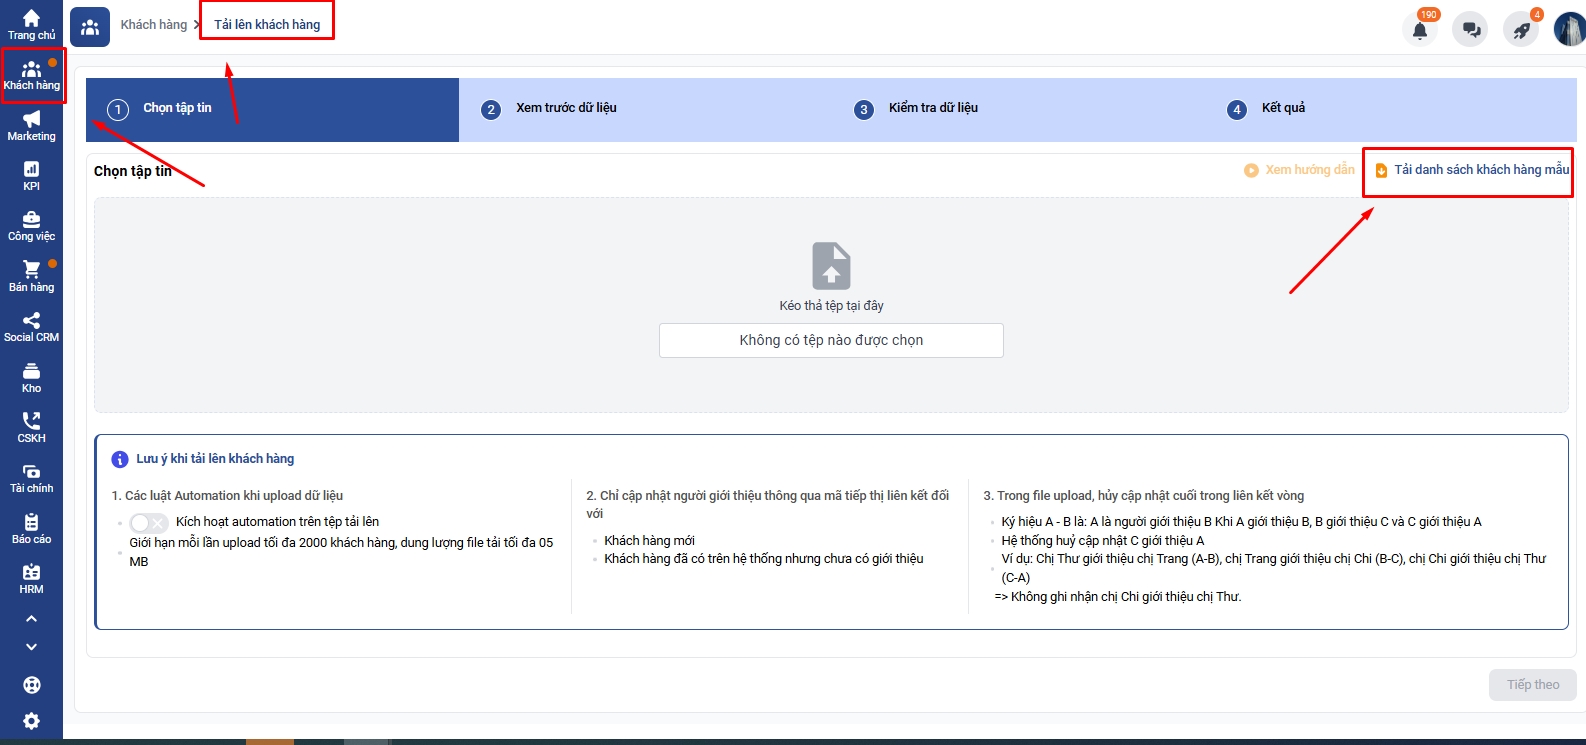Viewport: 1586px width, 745px height.
Task: Click Lưu ý khi tải lên khách hàng heading
Action: coord(215,459)
